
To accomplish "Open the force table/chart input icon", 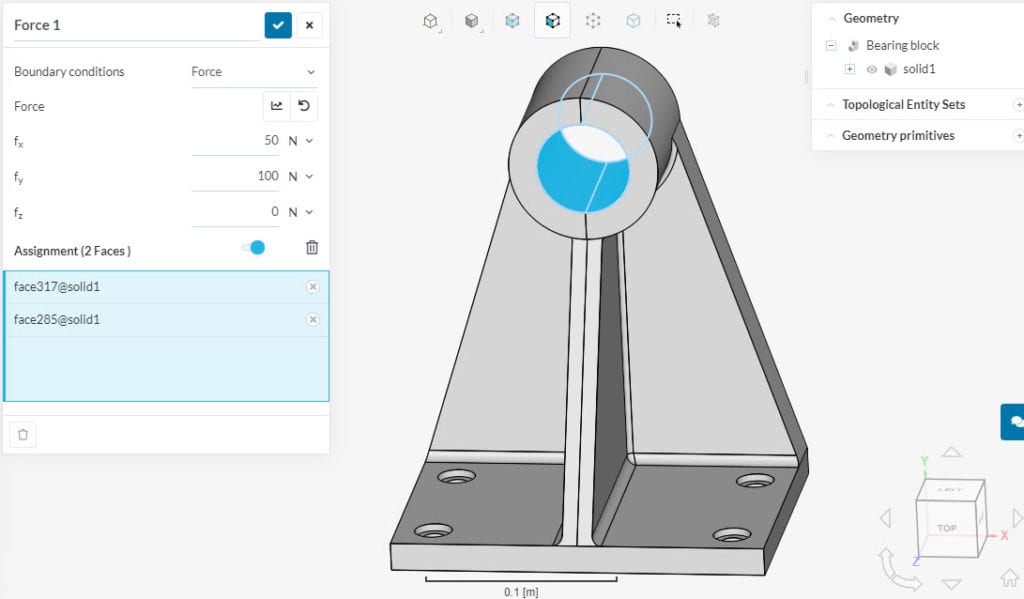I will click(x=276, y=106).
